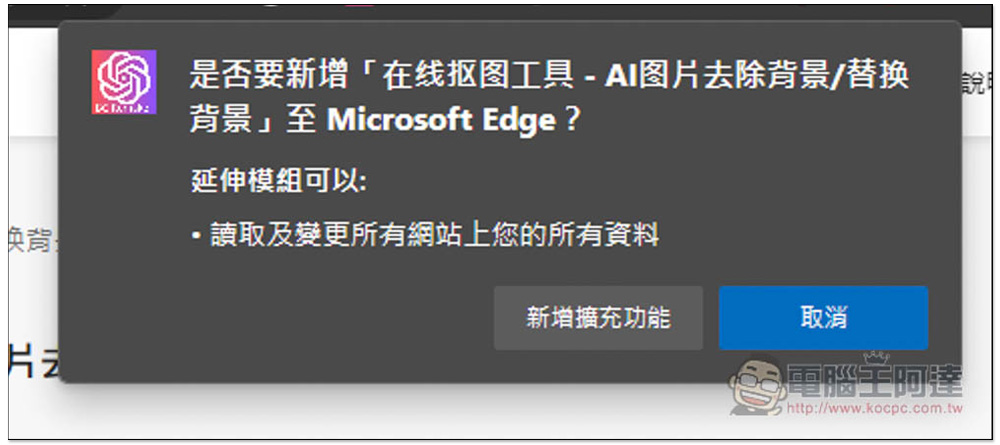Dismiss dialog using 取消 button
This screenshot has height=445, width=1000.
coord(823,317)
